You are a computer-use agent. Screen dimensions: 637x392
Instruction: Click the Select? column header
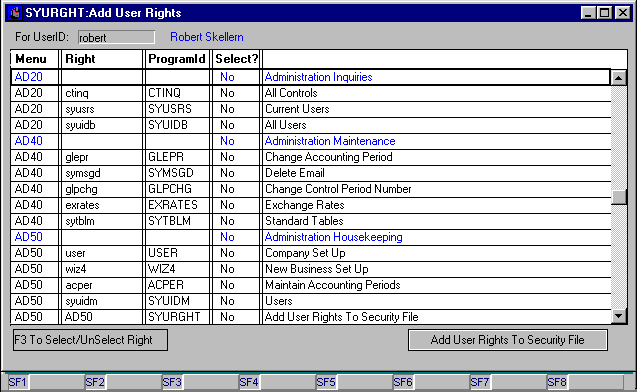pyautogui.click(x=236, y=59)
